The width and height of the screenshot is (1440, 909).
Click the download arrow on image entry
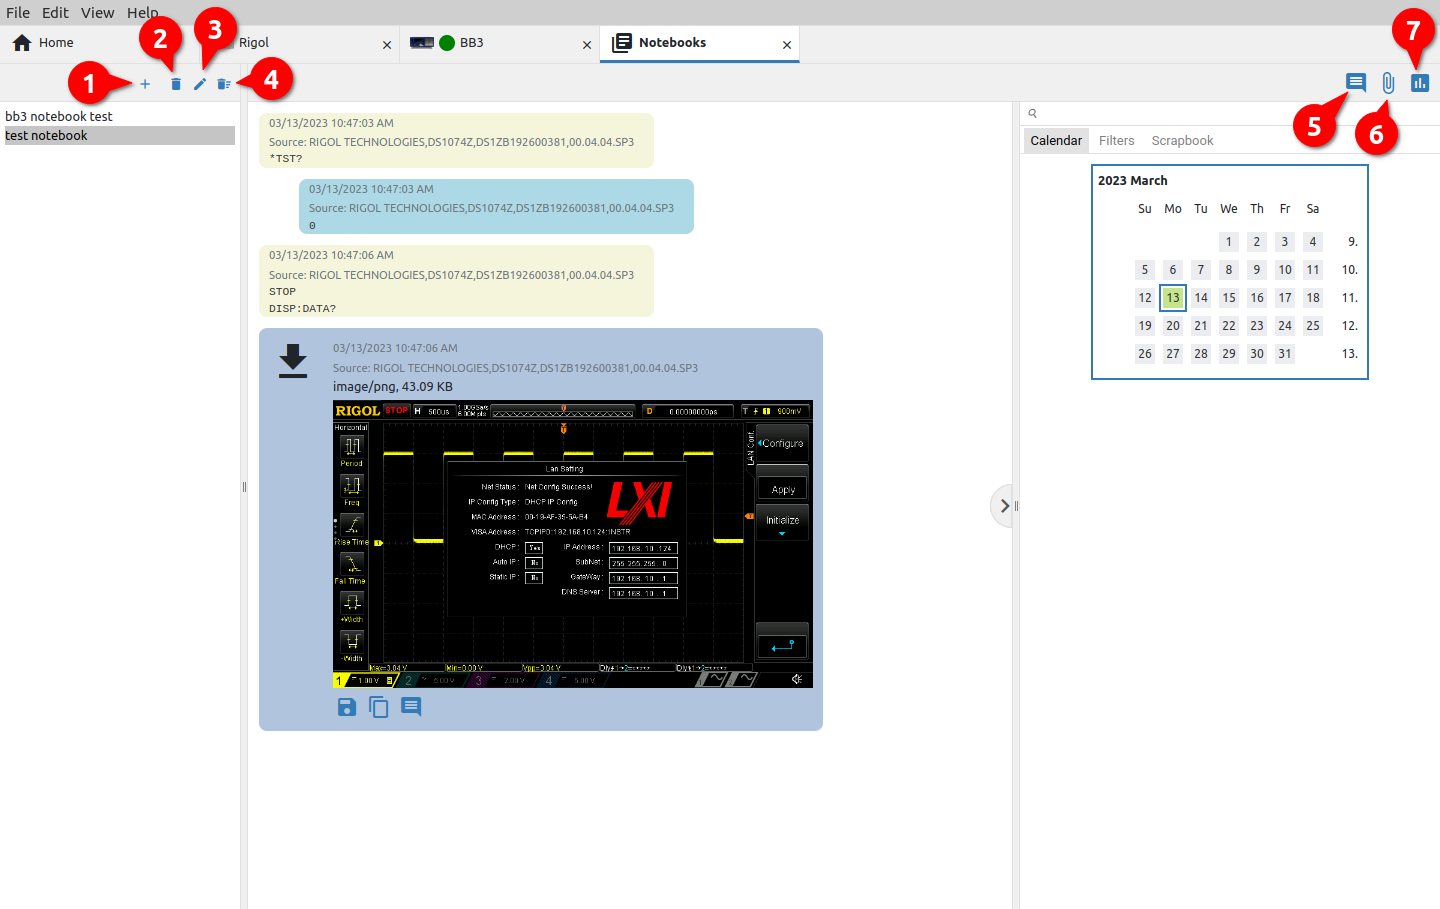(293, 360)
